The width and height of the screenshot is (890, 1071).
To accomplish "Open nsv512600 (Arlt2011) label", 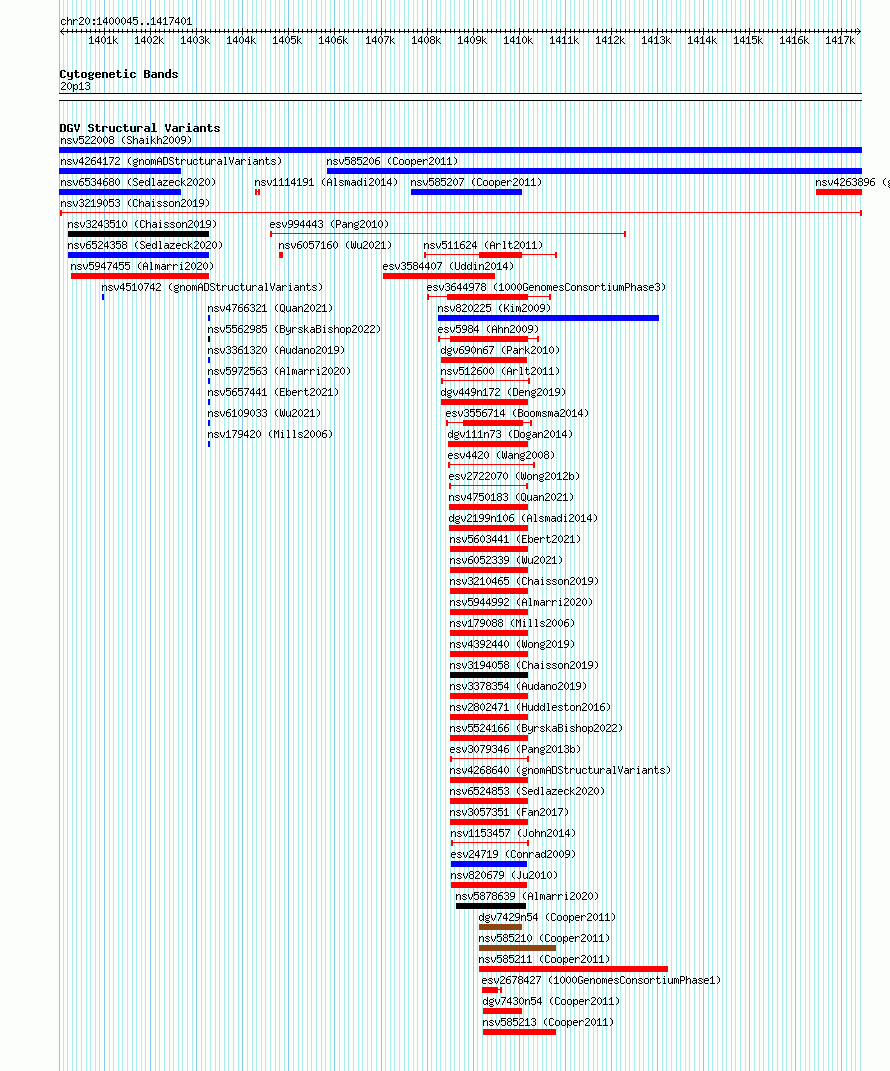I will (500, 372).
